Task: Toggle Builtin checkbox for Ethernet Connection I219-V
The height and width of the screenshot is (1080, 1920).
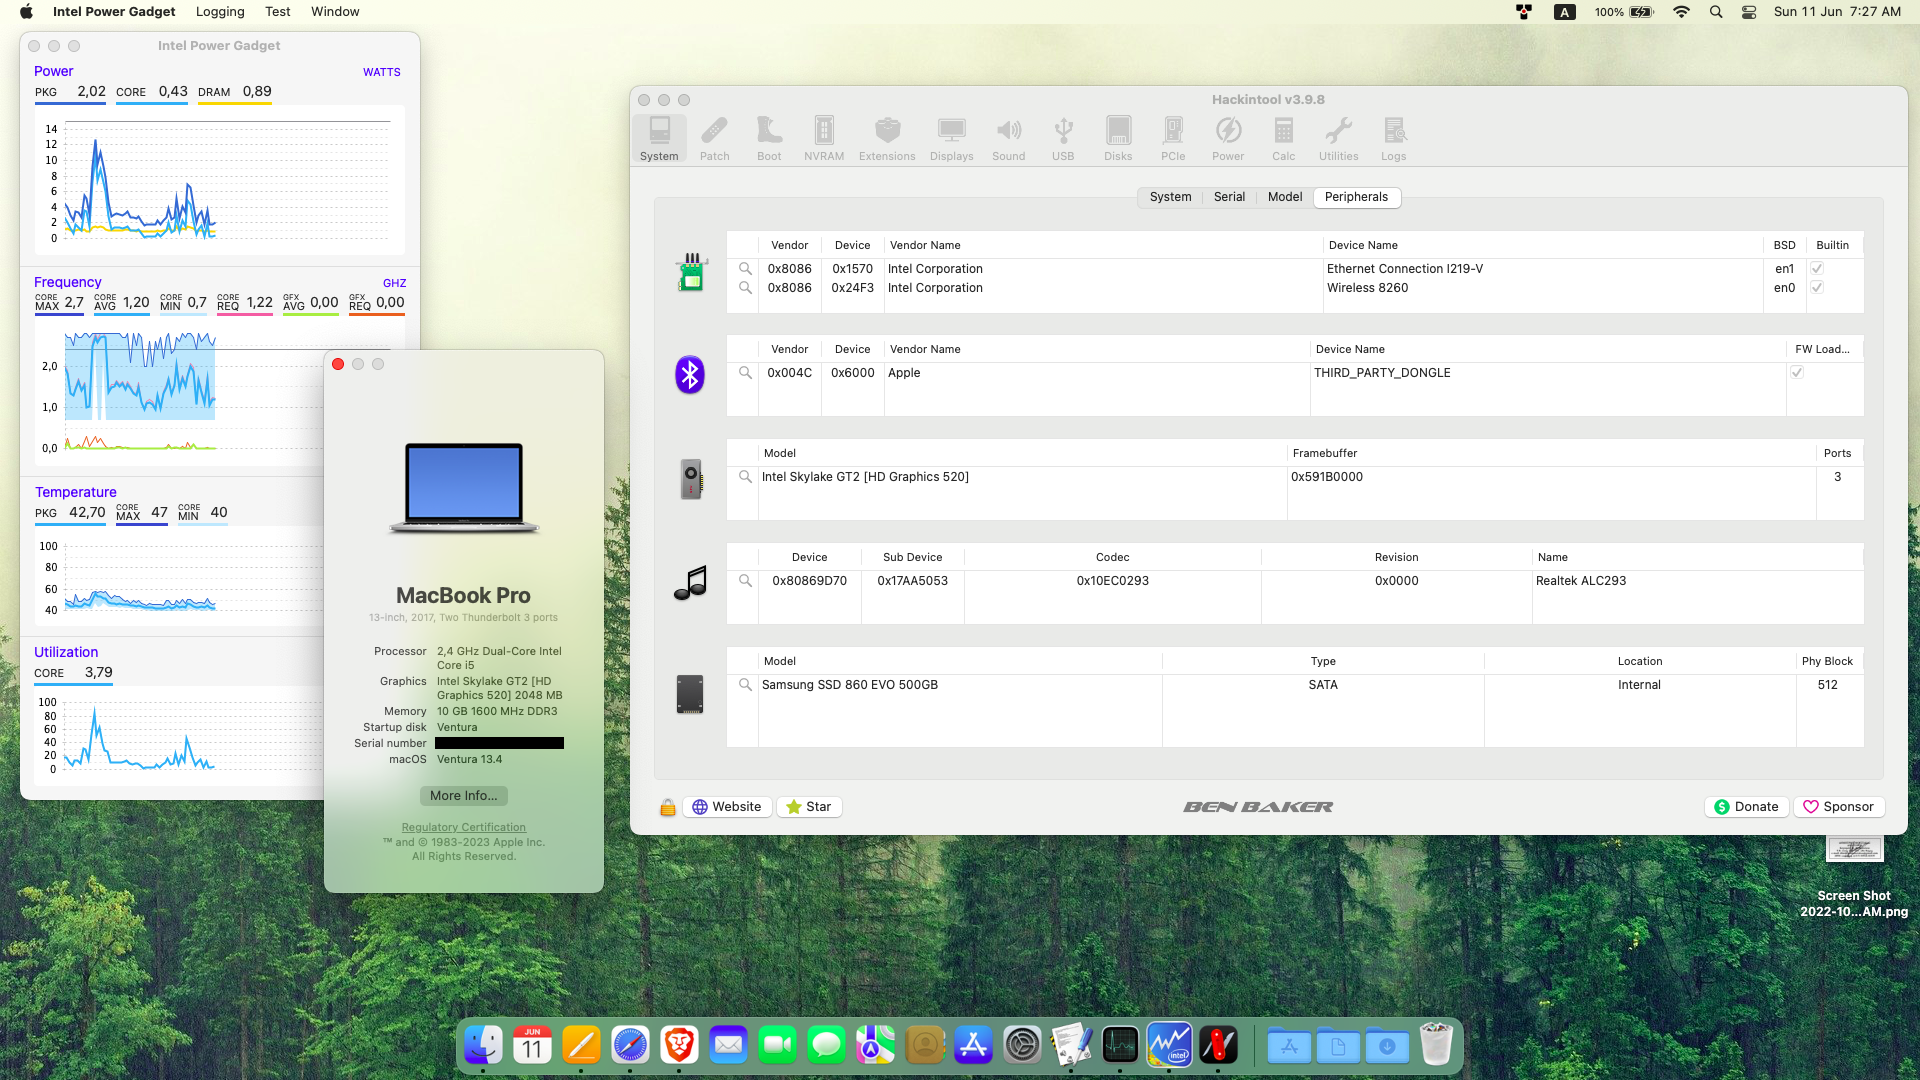Action: 1817,269
